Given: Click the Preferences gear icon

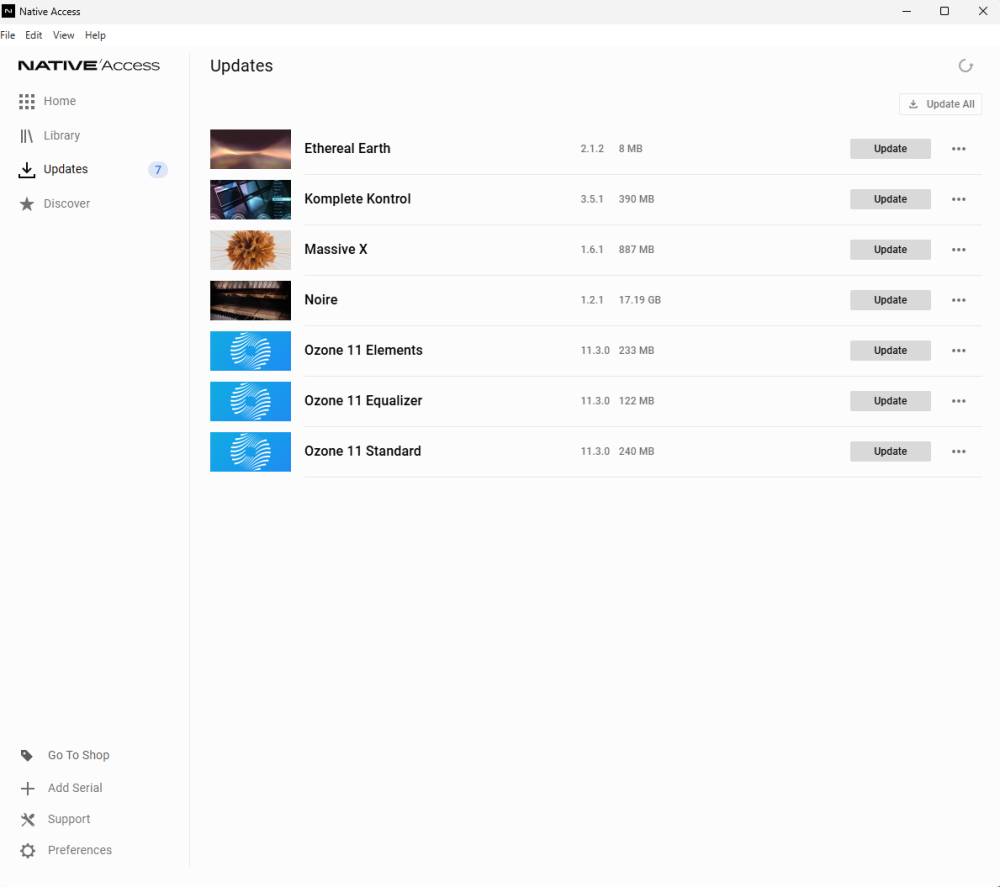Looking at the screenshot, I should (x=27, y=851).
